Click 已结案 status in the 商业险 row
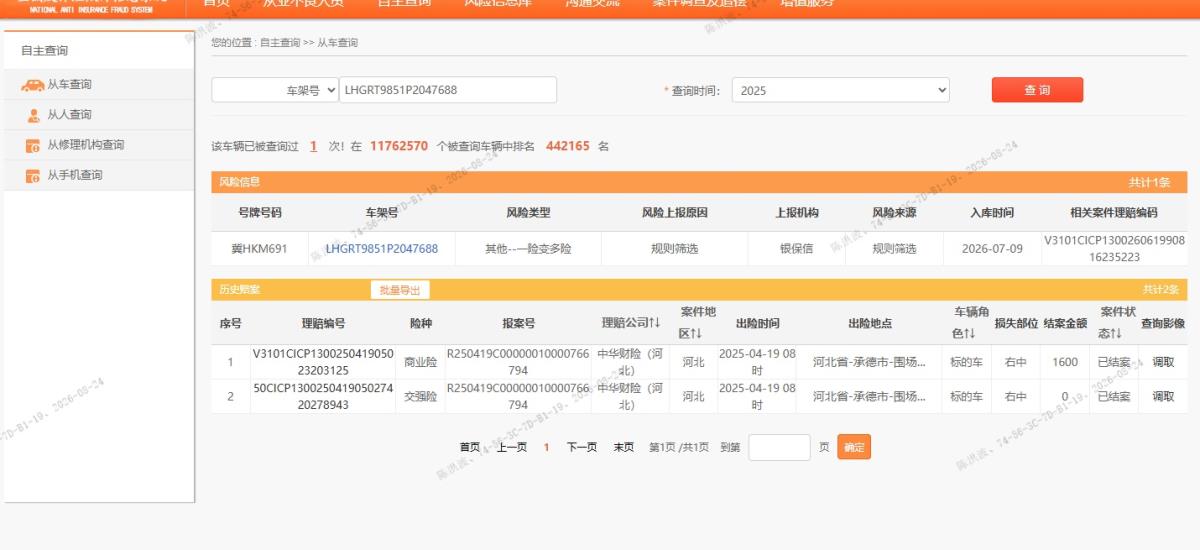This screenshot has width=1200, height=550. pos(1113,362)
